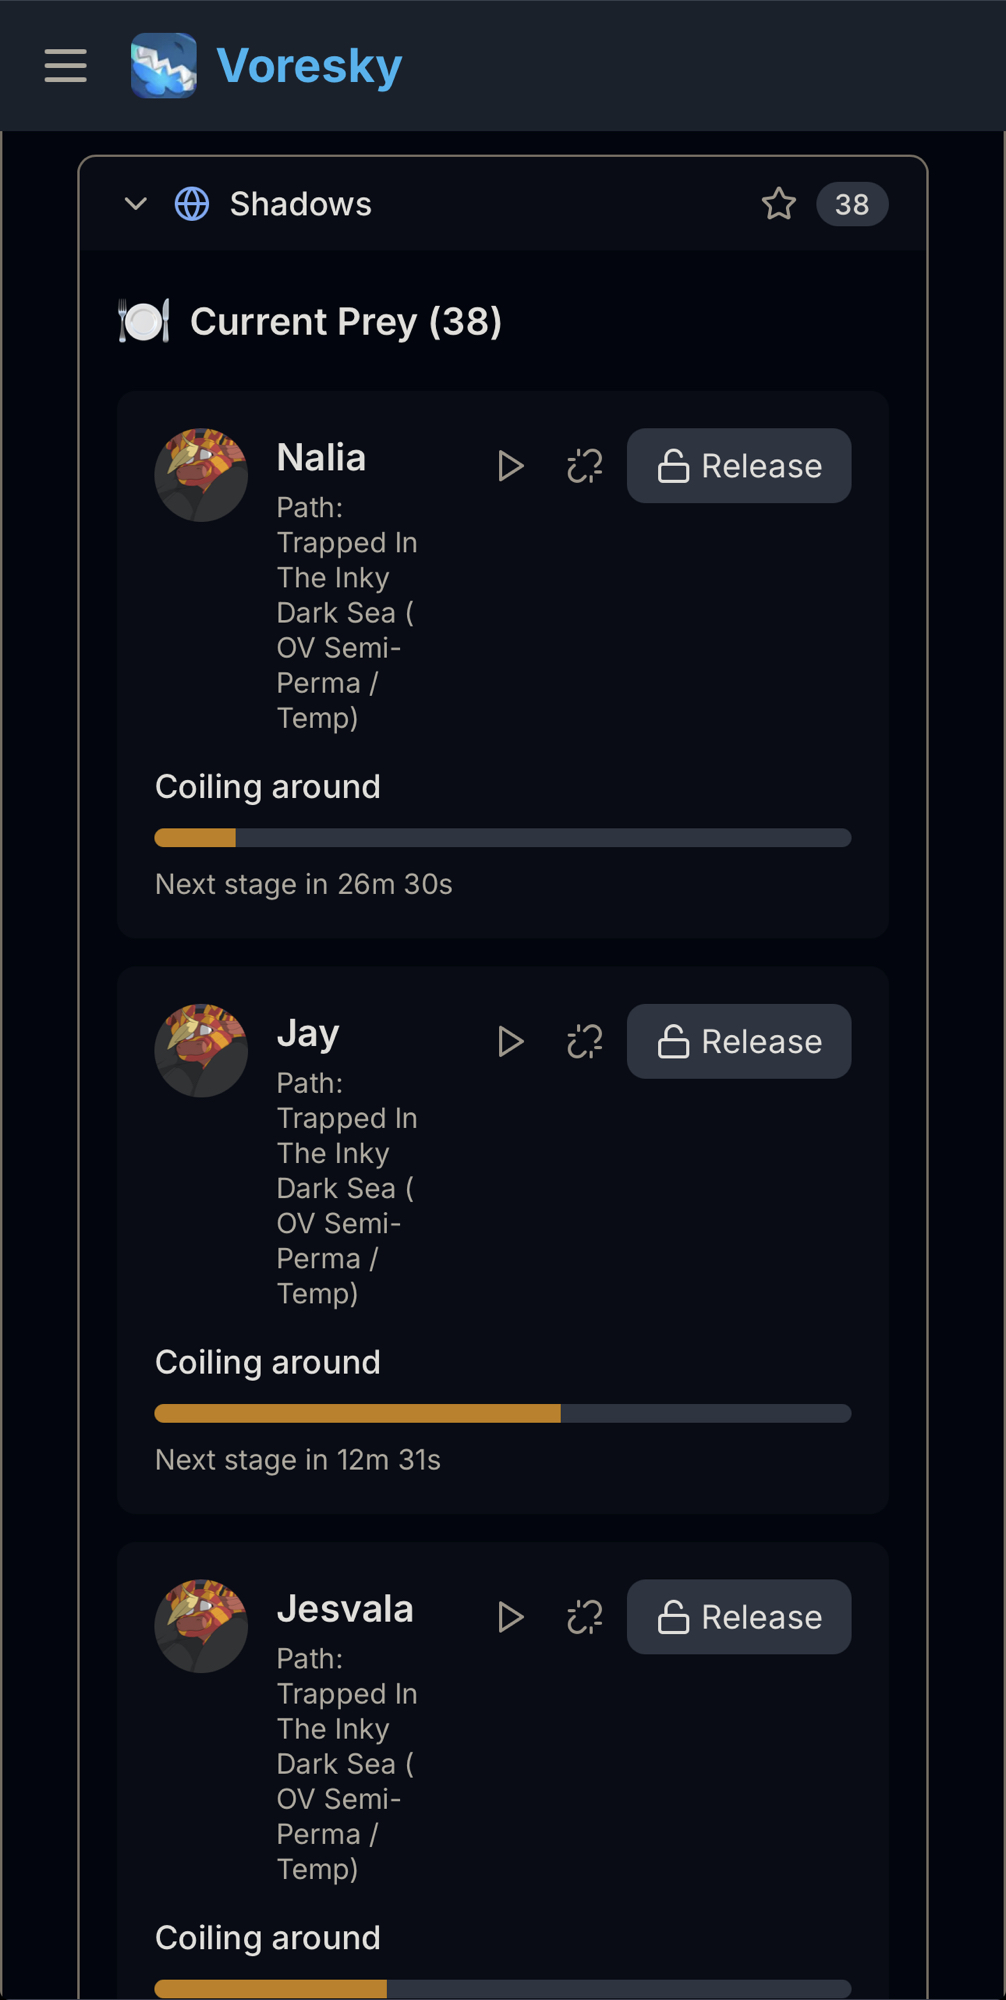Release Jesvala with the Release button
Image resolution: width=1006 pixels, height=2000 pixels.
coord(739,1617)
